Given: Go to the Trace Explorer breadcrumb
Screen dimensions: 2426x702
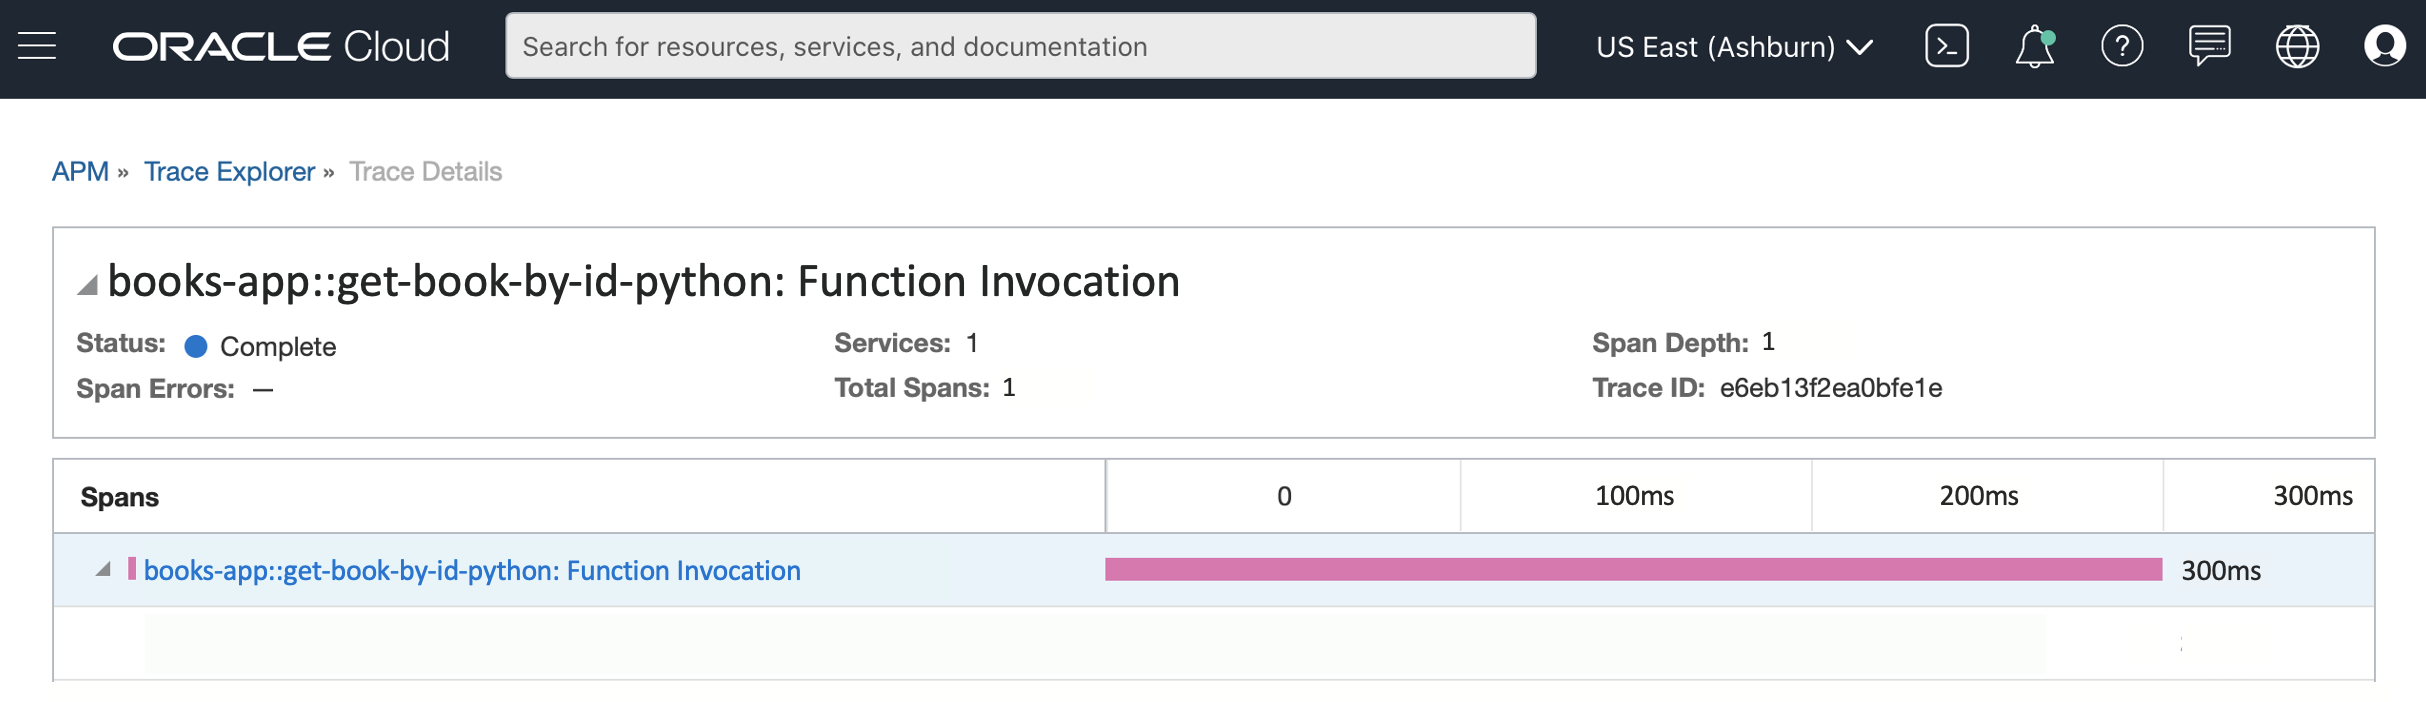Looking at the screenshot, I should coord(229,172).
